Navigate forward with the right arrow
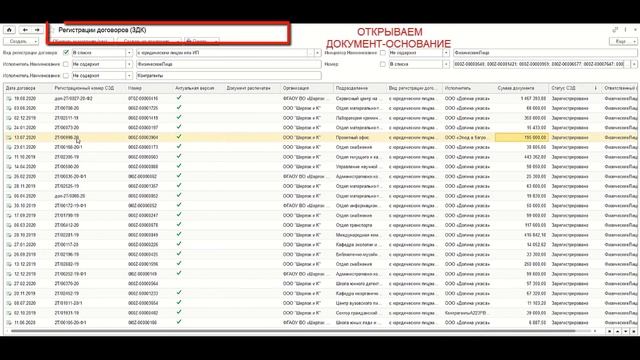This screenshot has width=640, height=360. point(37,30)
